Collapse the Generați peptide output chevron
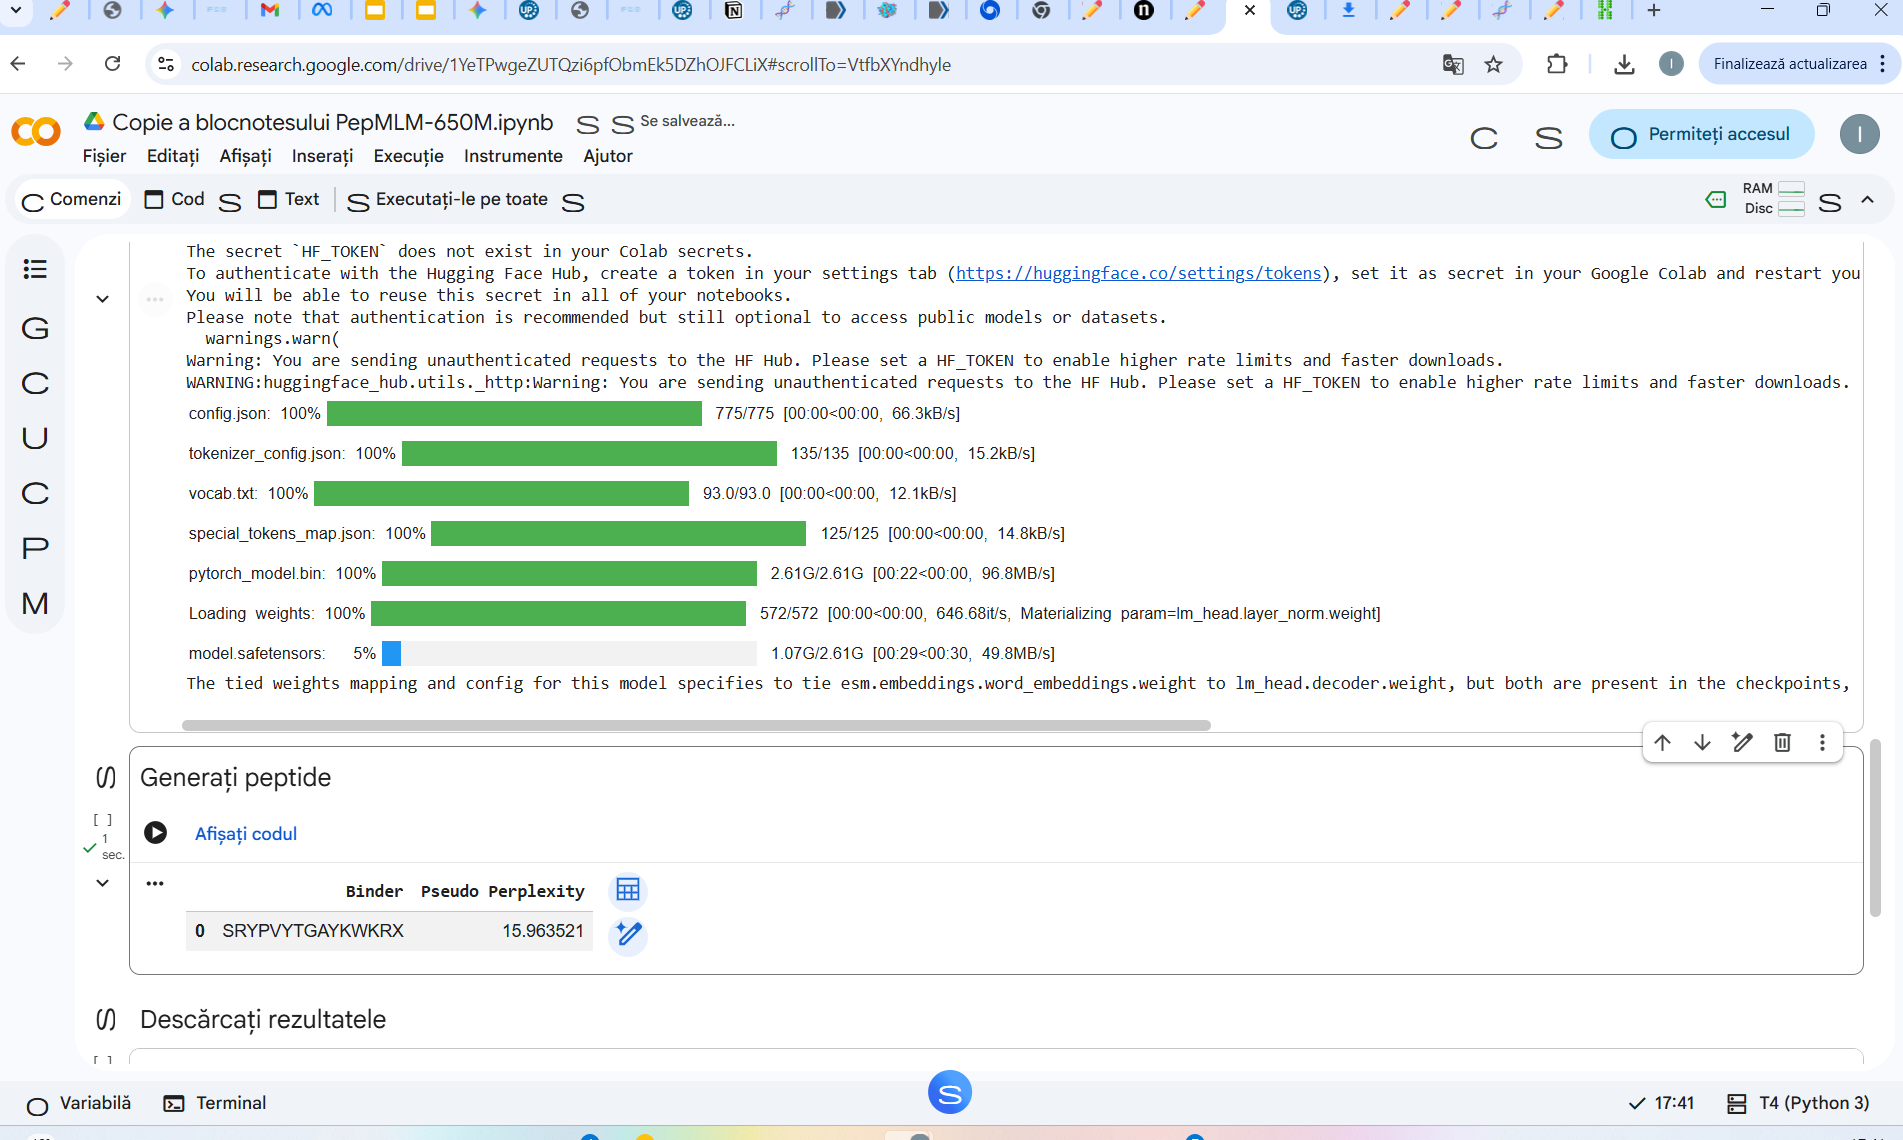This screenshot has width=1903, height=1140. click(102, 883)
